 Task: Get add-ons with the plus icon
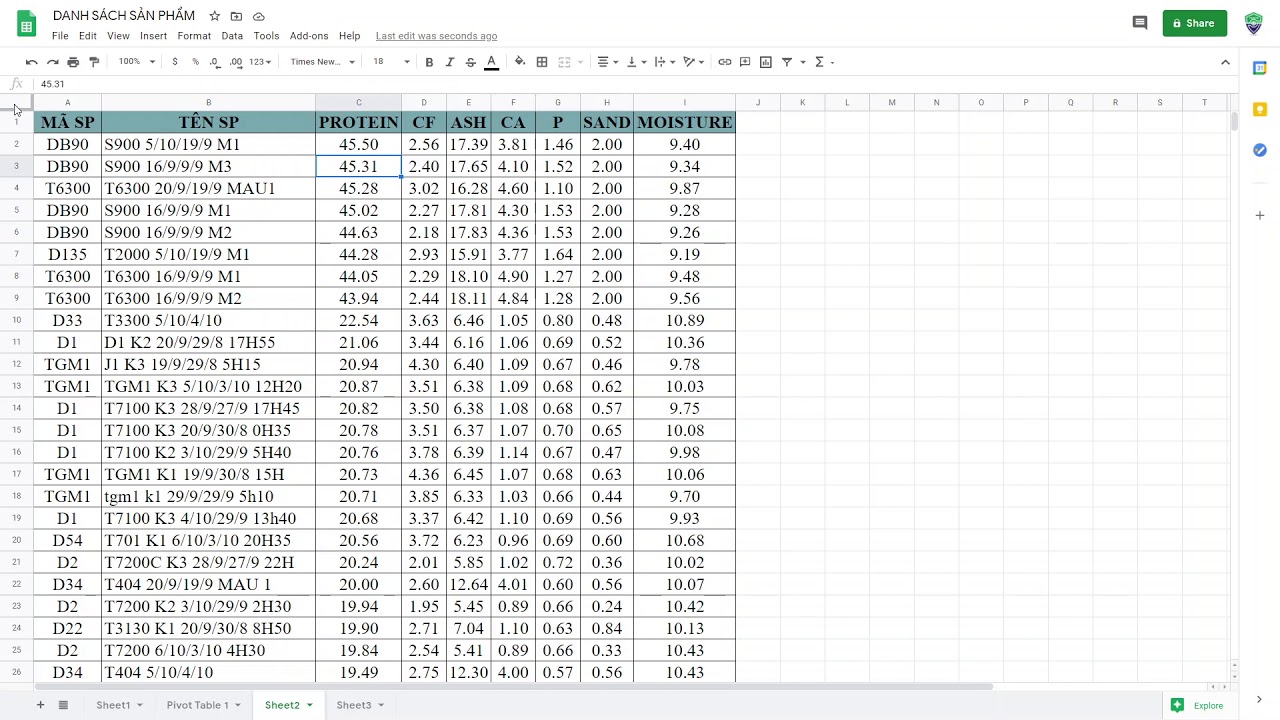pos(1260,215)
